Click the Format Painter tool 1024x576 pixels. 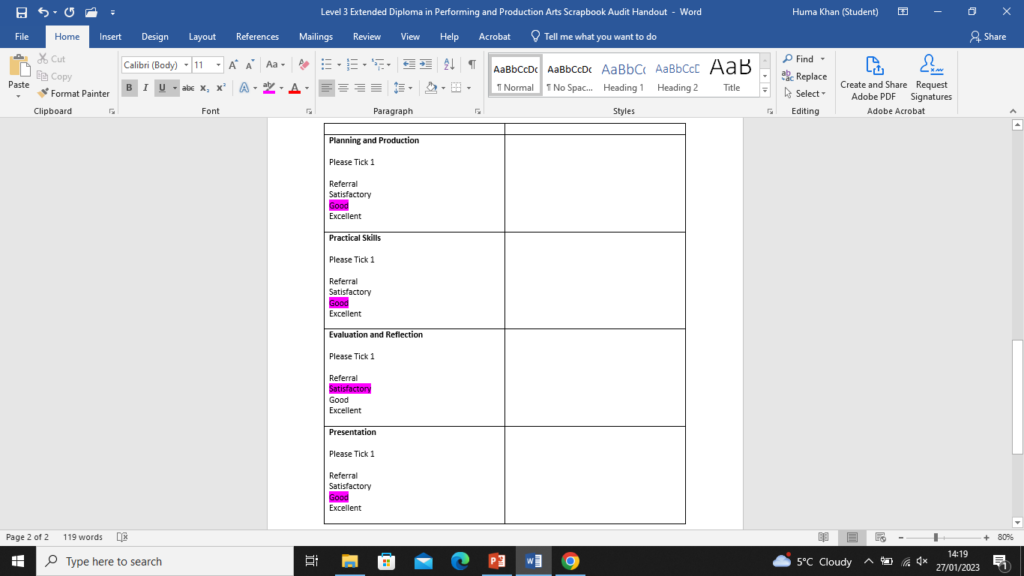pos(74,93)
